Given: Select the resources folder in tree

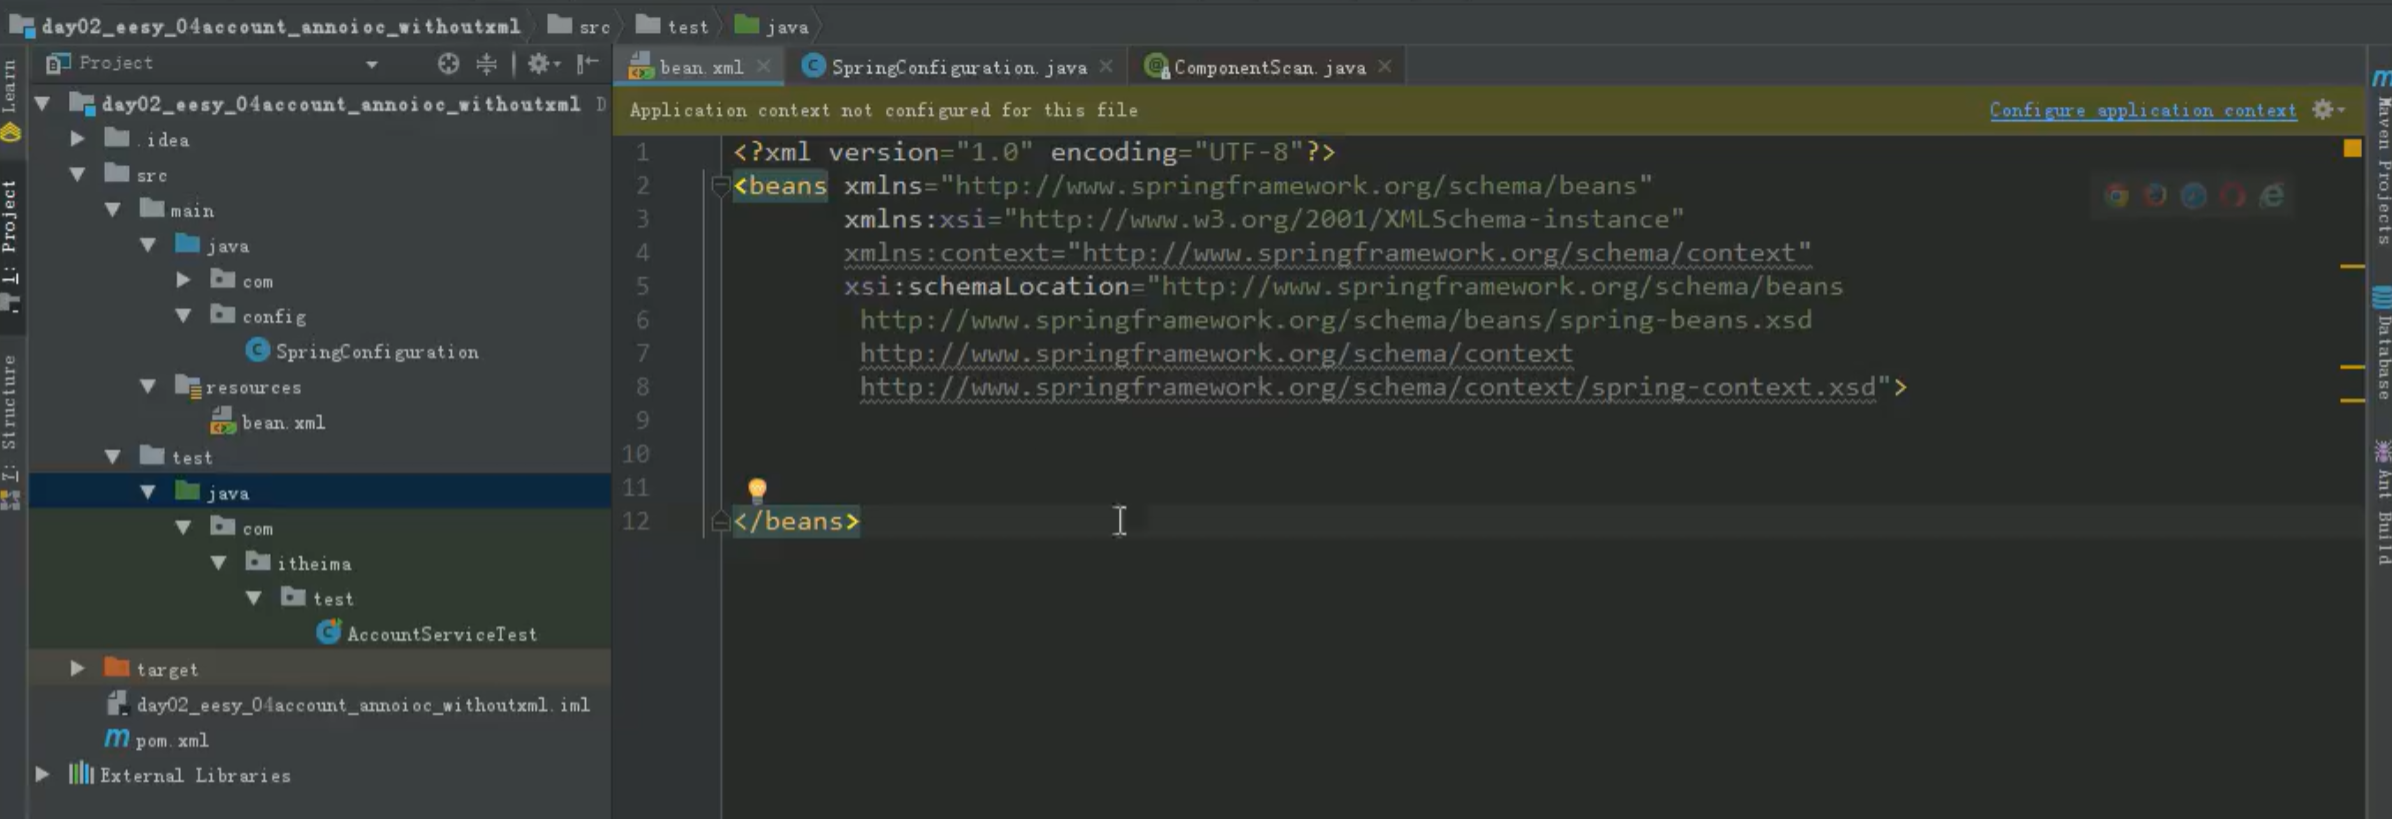Looking at the screenshot, I should [238, 386].
